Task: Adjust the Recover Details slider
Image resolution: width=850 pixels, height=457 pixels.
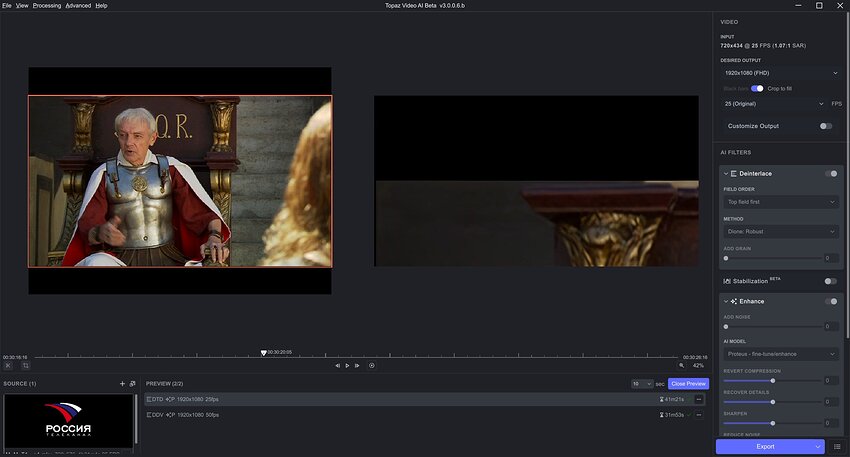Action: point(772,402)
